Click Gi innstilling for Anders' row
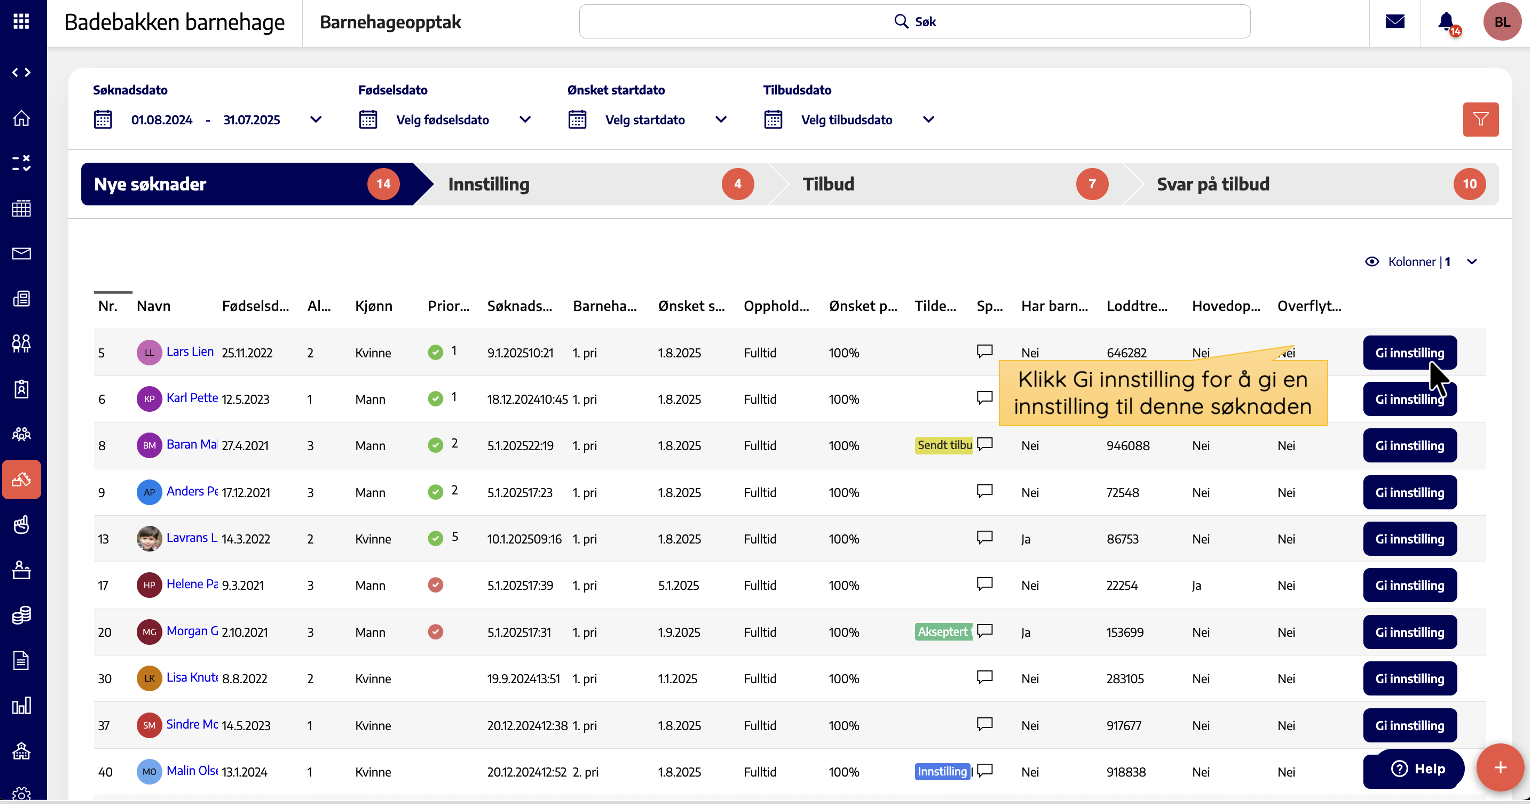This screenshot has height=804, width=1530. [1409, 492]
